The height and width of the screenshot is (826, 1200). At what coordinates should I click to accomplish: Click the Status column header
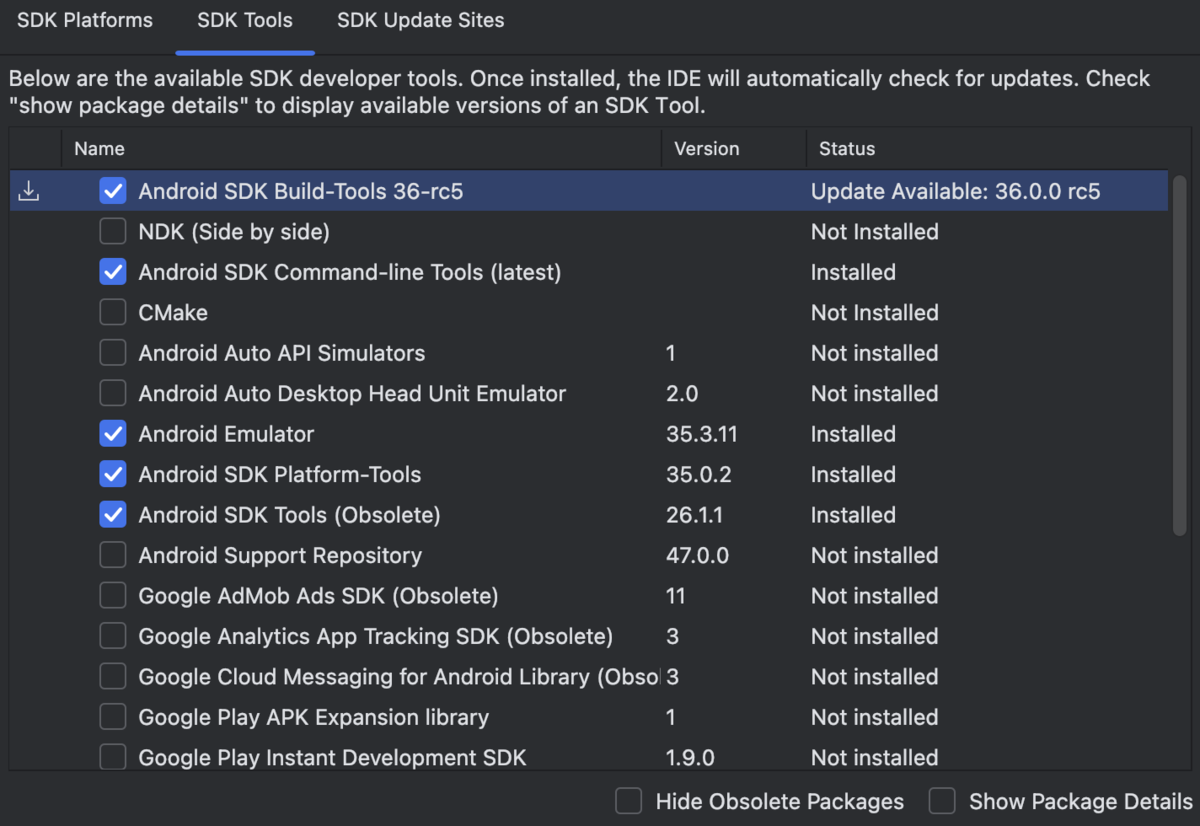(x=987, y=149)
